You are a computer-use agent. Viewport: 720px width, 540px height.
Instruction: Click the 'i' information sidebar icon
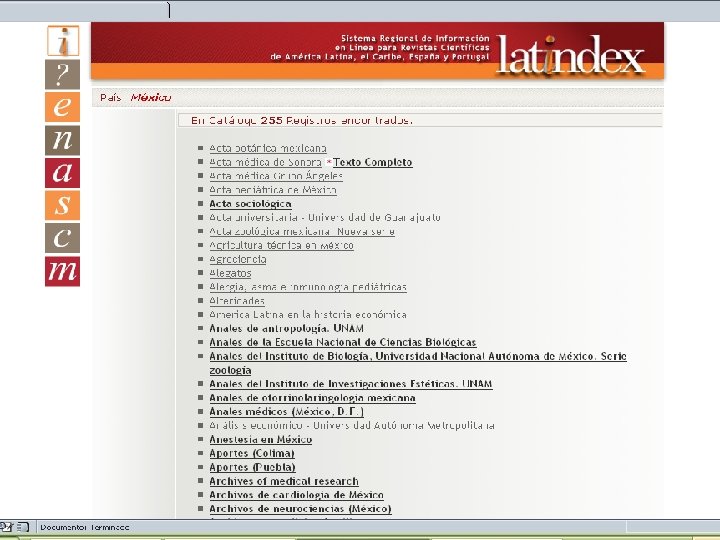click(x=63, y=41)
